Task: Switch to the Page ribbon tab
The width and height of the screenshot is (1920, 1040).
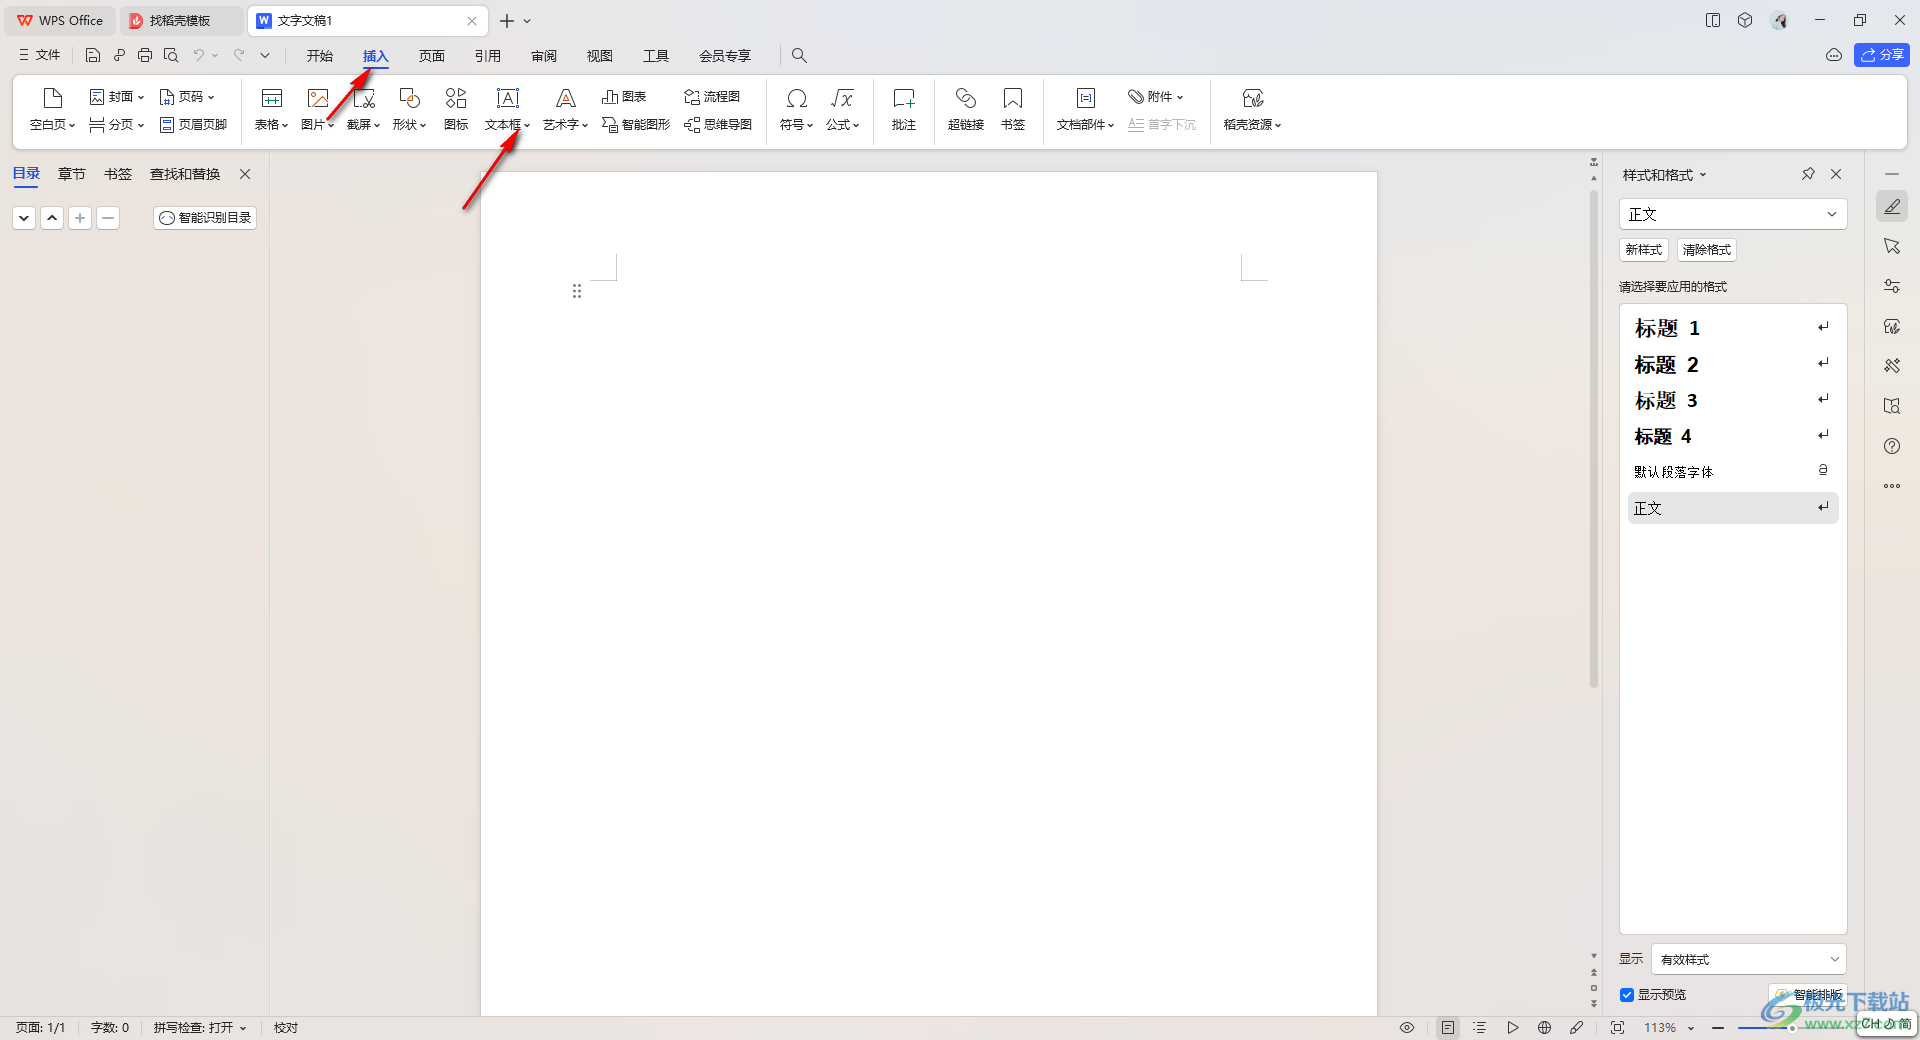Action: (x=432, y=56)
